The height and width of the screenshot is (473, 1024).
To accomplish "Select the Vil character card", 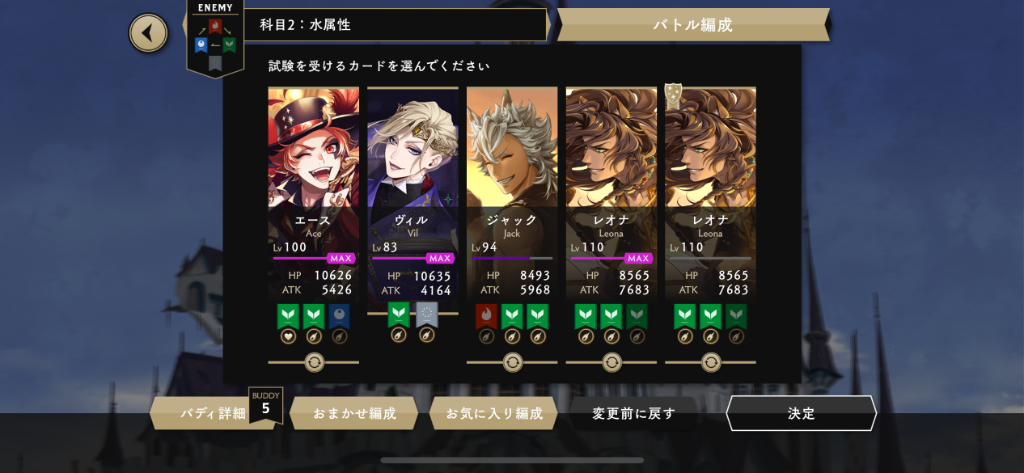I will pos(413,193).
